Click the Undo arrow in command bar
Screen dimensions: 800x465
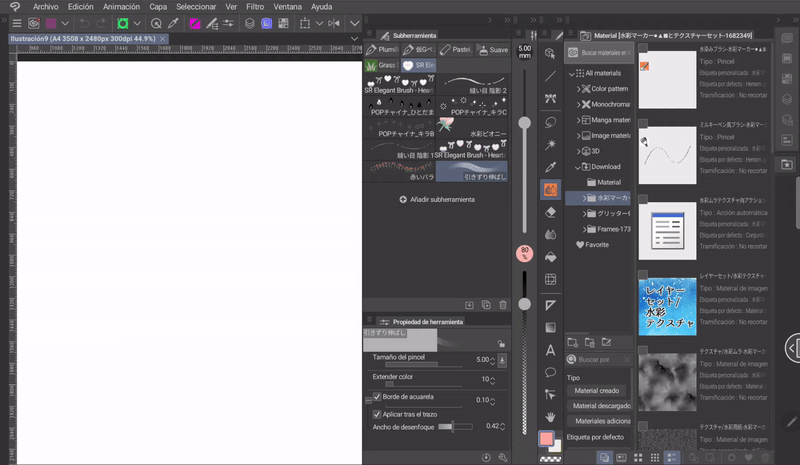[84, 23]
